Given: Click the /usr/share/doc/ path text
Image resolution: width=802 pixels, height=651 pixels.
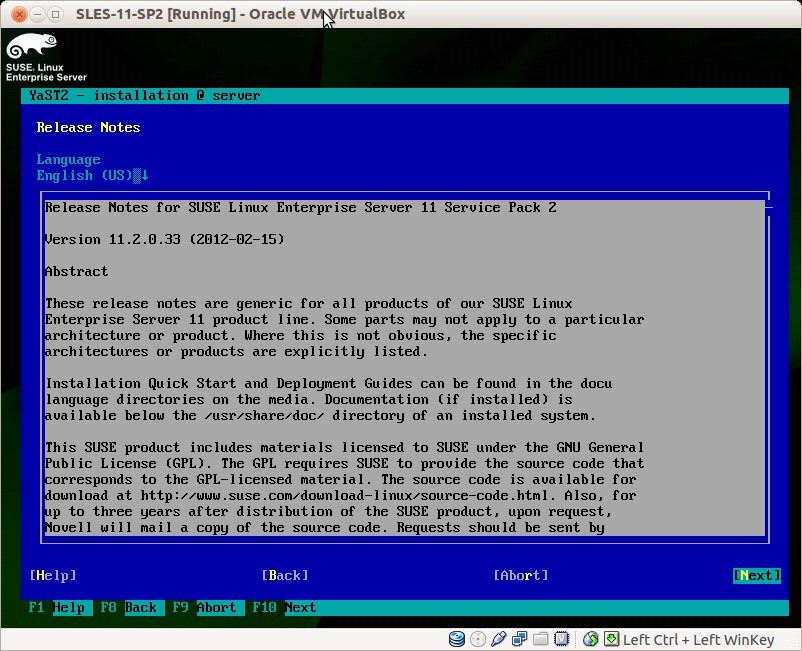Looking at the screenshot, I should point(264,416).
